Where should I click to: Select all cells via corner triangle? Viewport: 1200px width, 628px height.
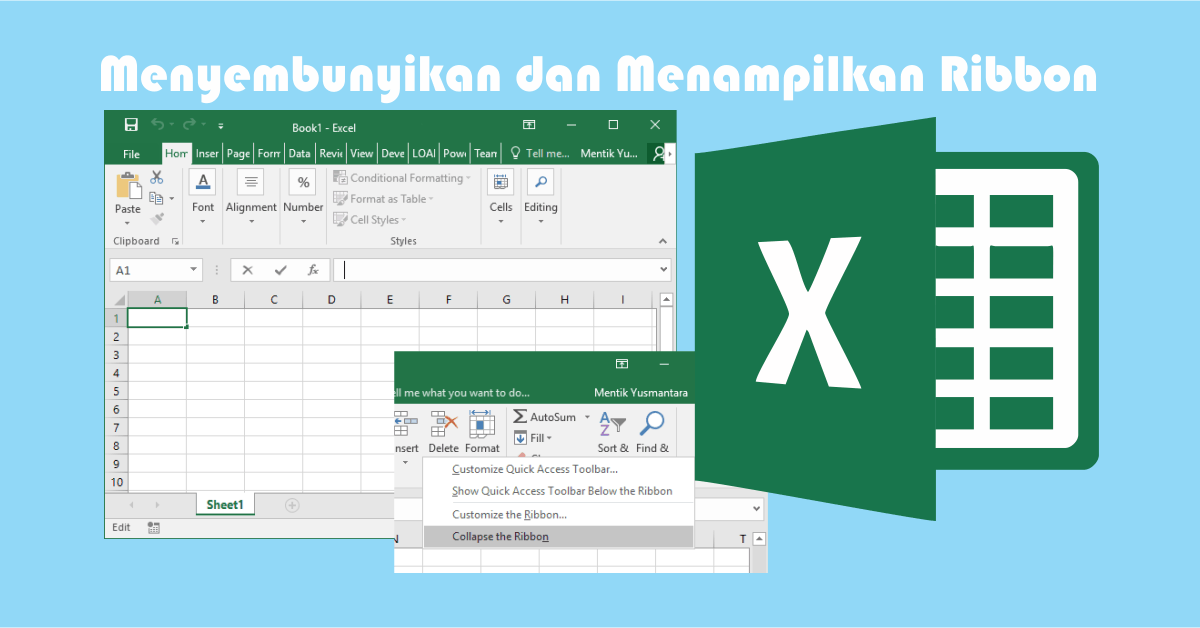118,300
